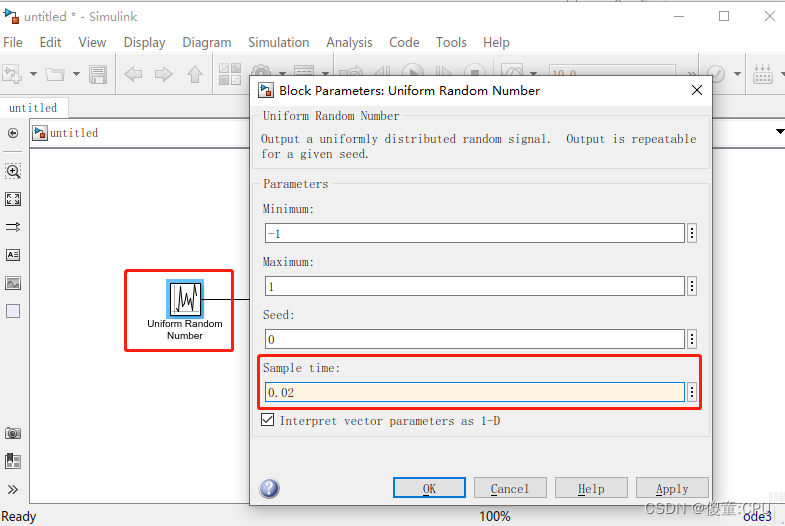
Task: Expand the Open folder dropdown arrow
Action: pyautogui.click(x=76, y=74)
